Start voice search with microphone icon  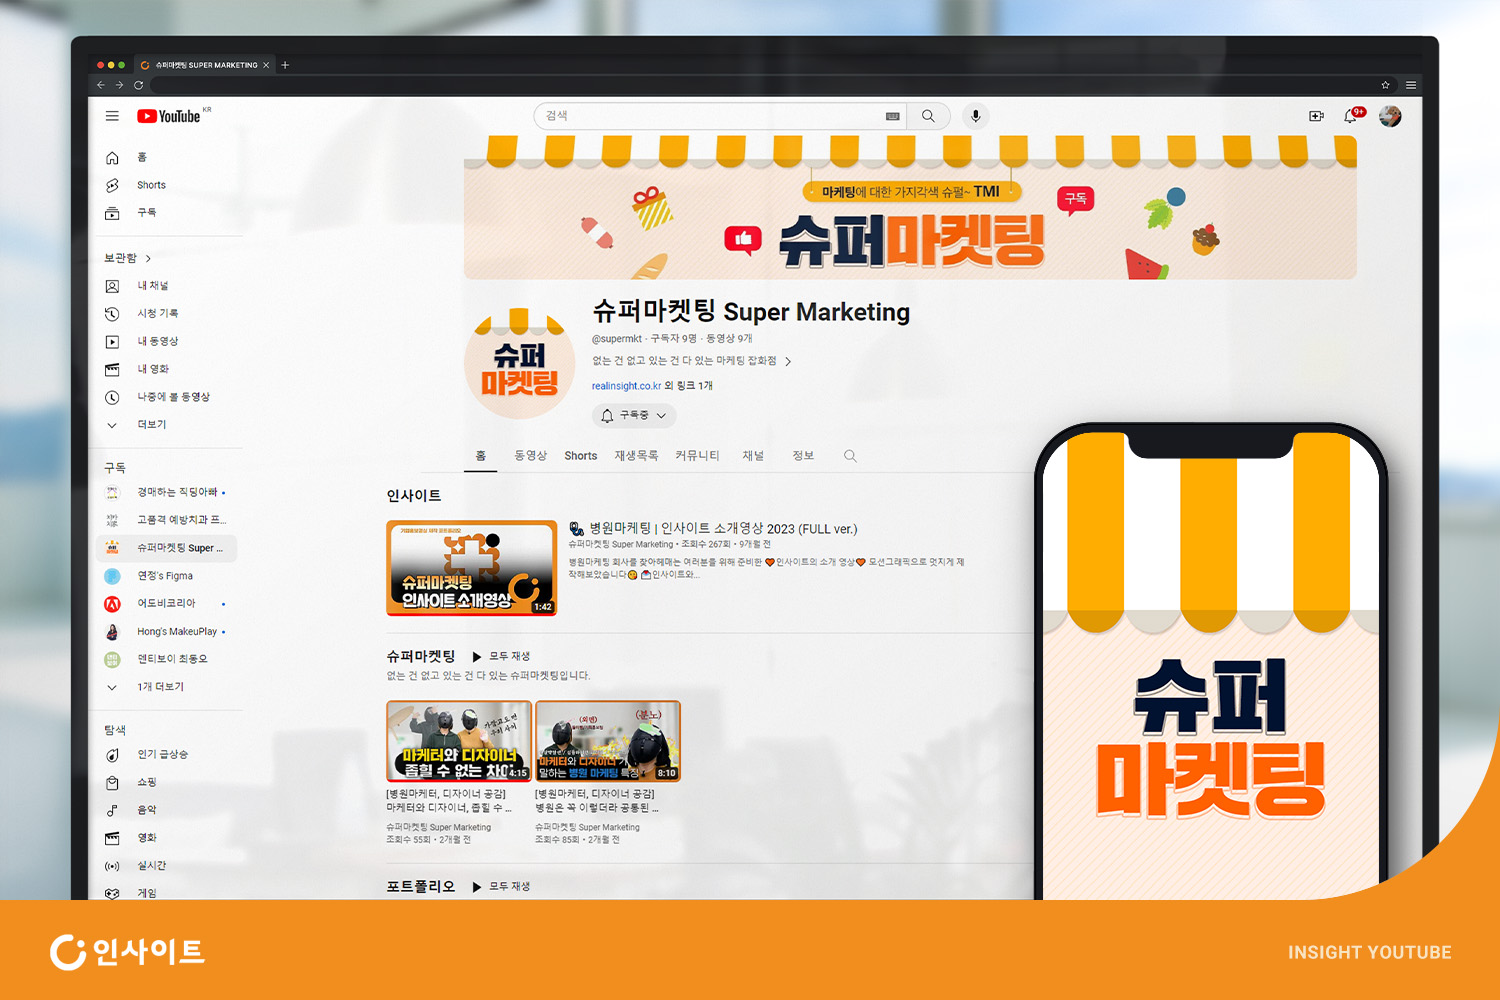[x=976, y=116]
